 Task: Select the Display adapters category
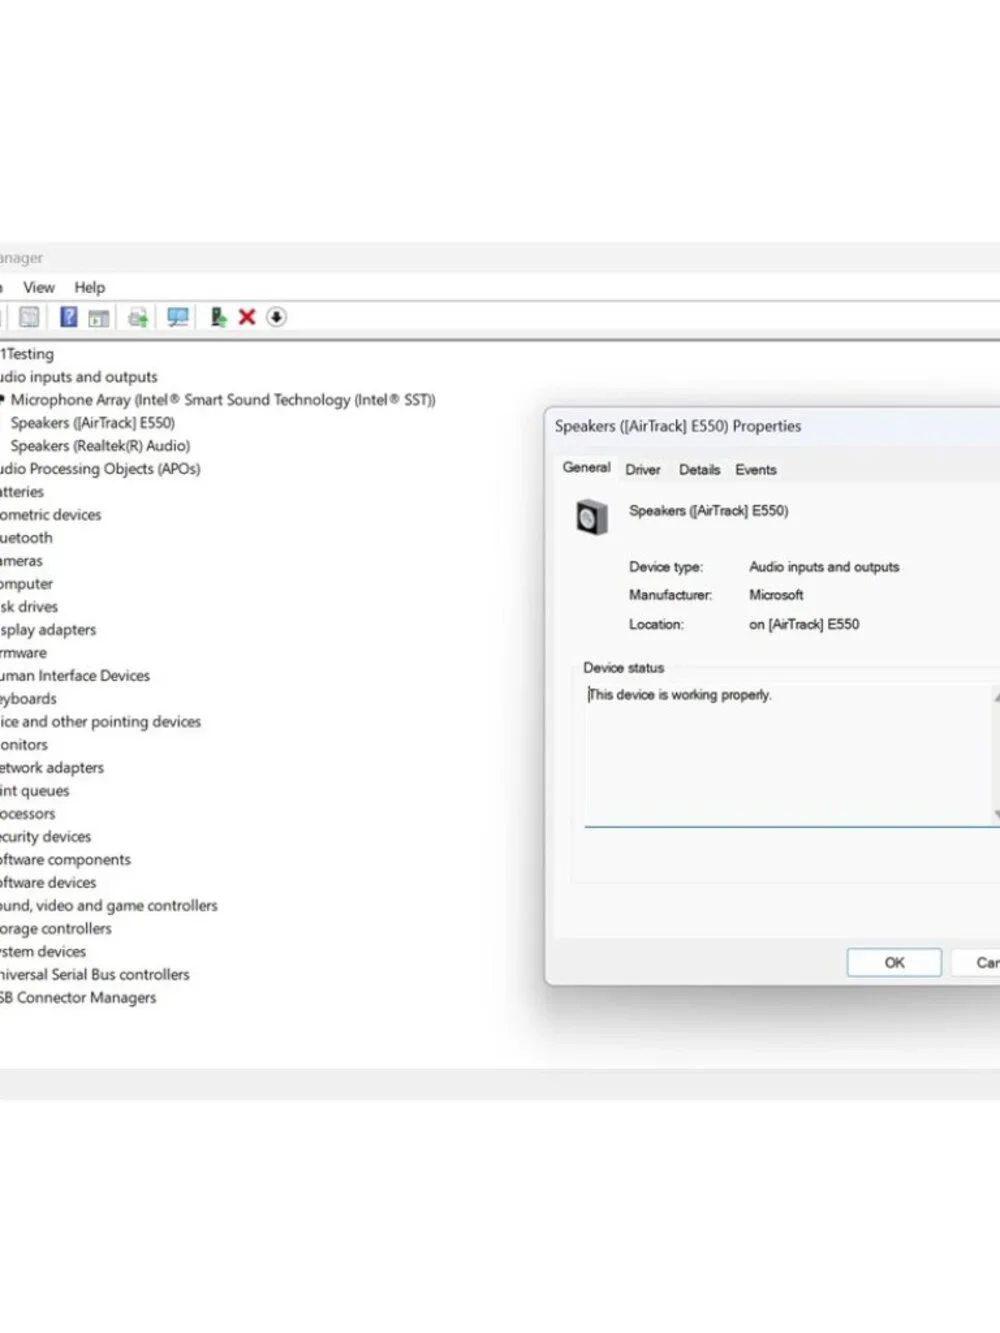click(x=48, y=630)
